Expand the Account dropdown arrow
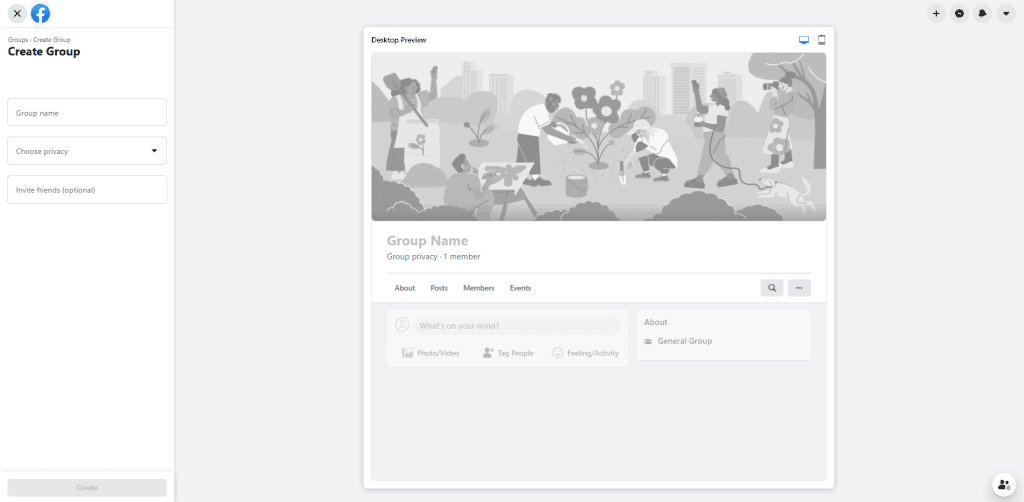 click(x=1006, y=13)
